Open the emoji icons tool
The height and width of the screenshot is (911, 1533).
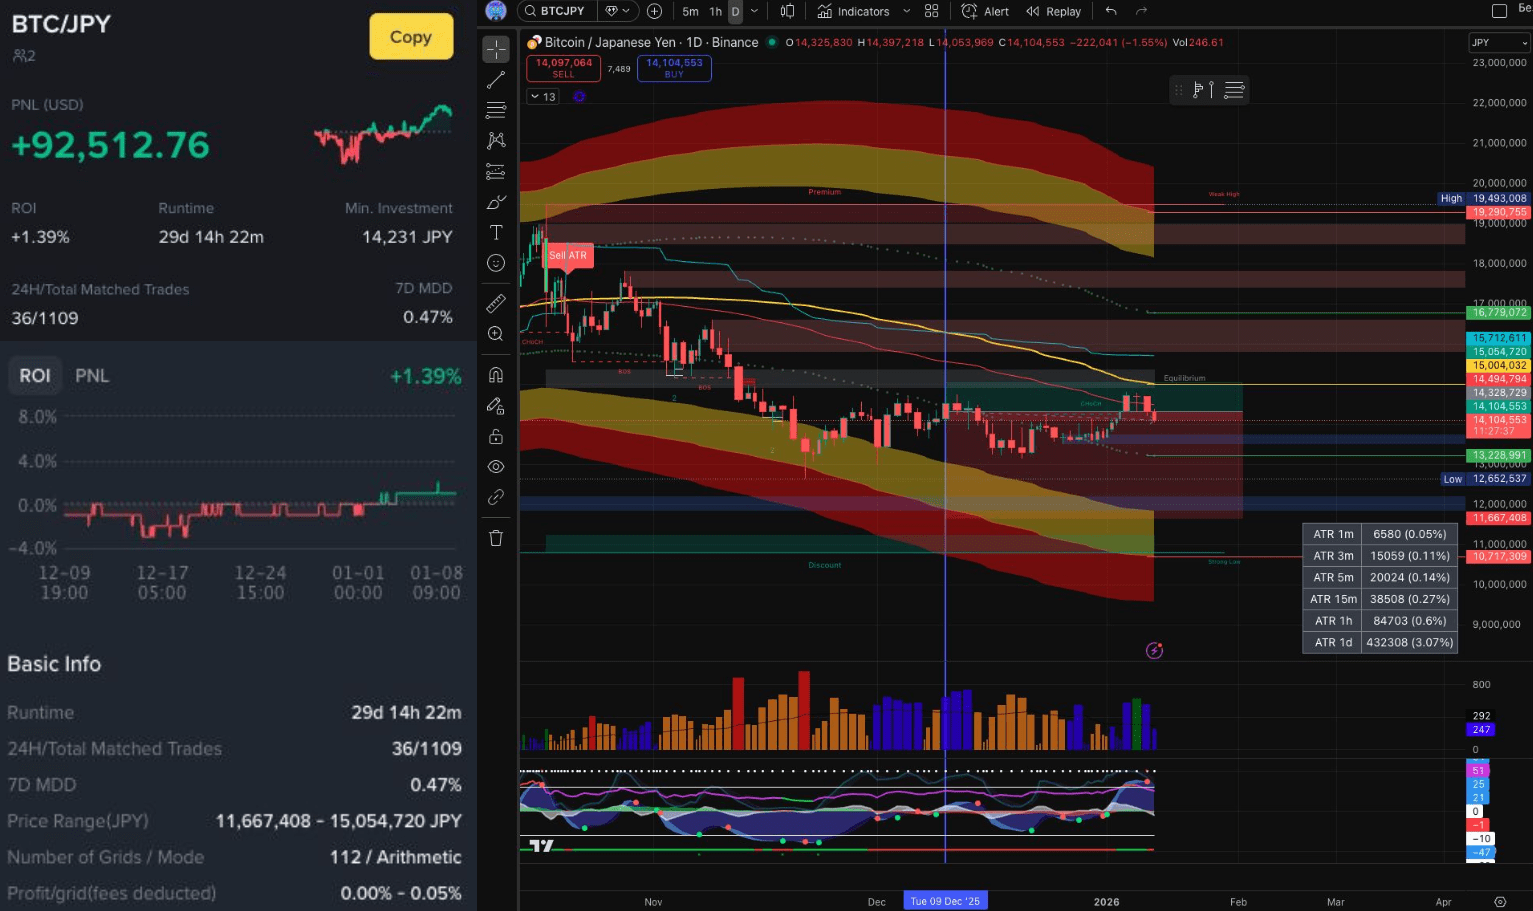496,263
